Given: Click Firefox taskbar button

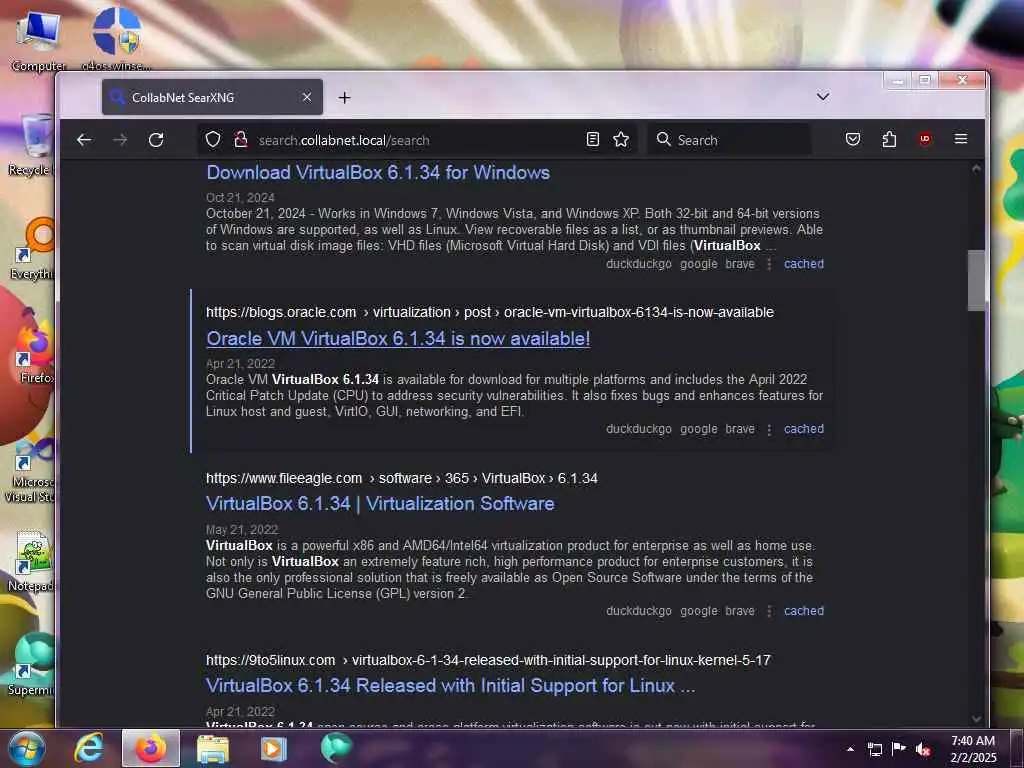Looking at the screenshot, I should [151, 748].
